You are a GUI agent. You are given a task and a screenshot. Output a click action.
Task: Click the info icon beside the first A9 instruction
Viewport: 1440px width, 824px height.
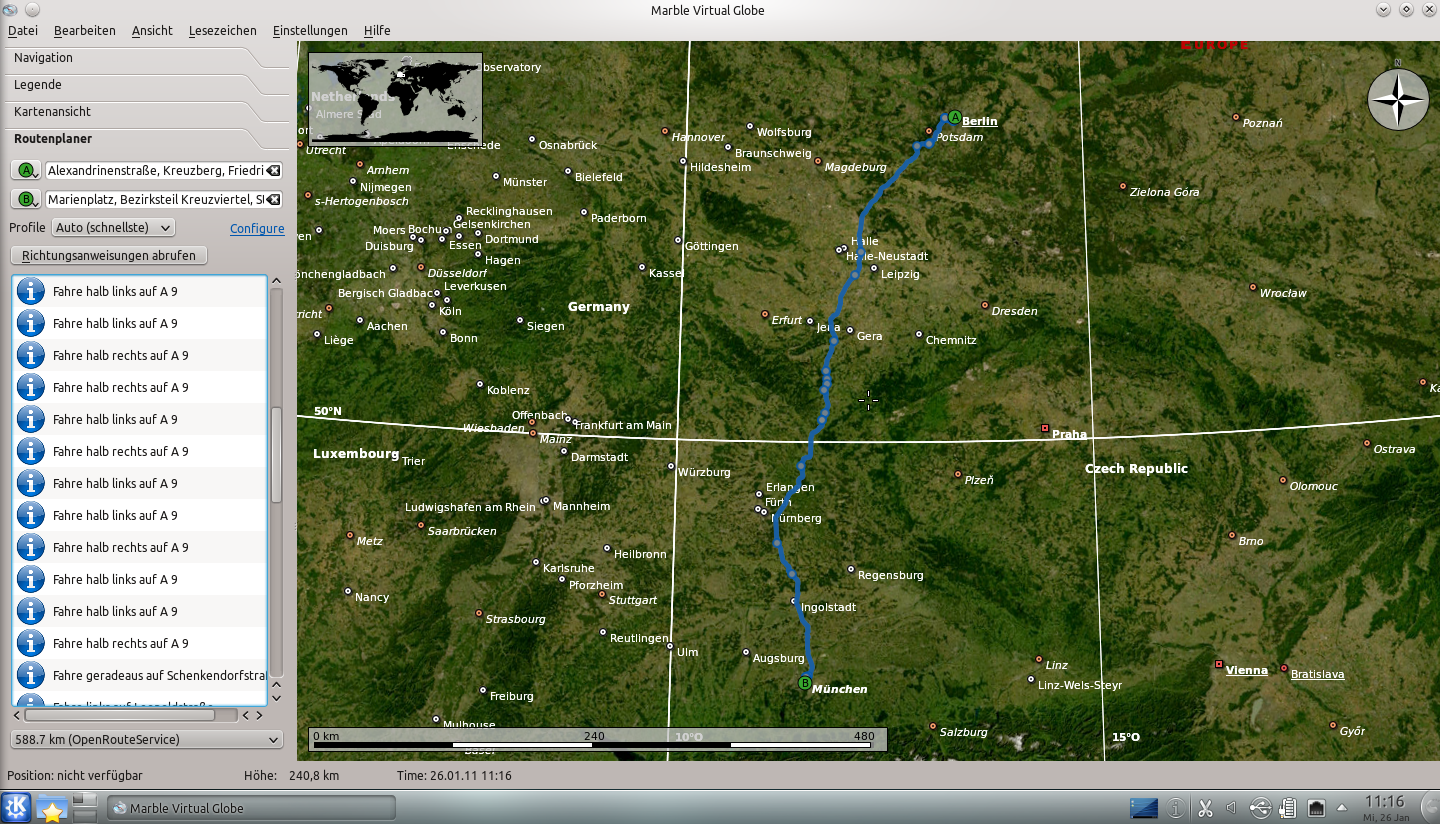click(31, 291)
